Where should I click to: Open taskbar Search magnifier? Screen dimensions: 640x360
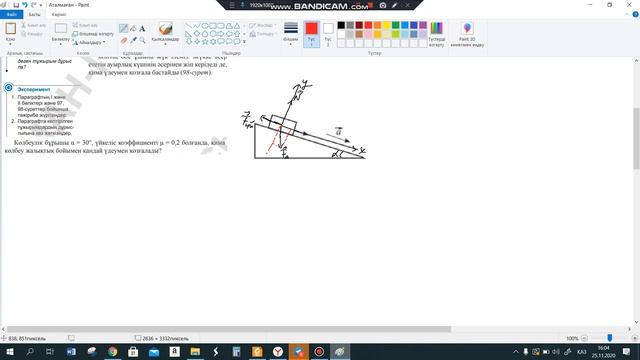(30, 351)
